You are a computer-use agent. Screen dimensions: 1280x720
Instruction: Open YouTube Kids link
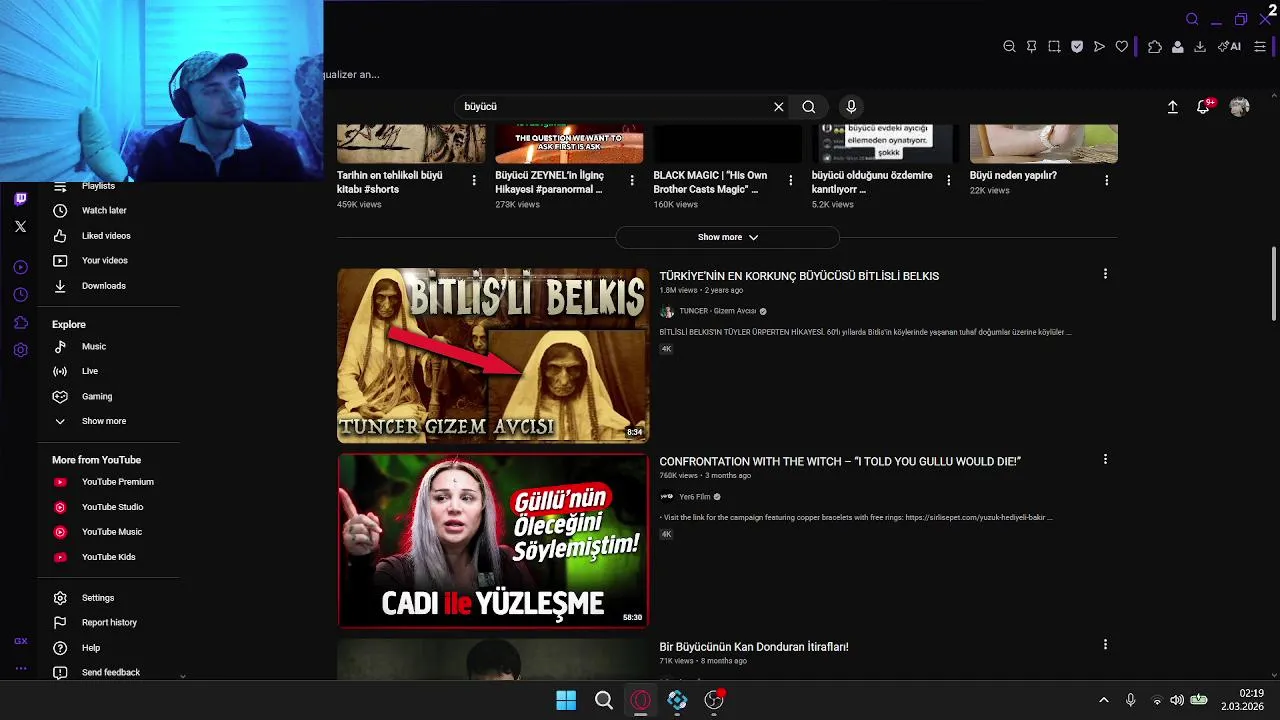pyautogui.click(x=108, y=557)
